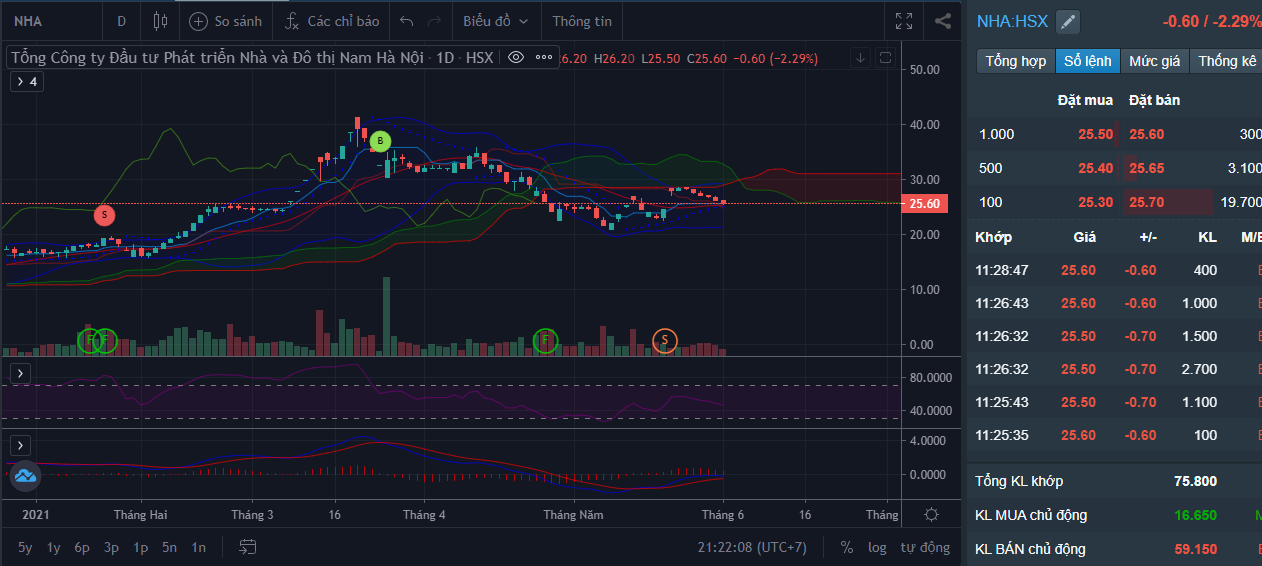Switch to the Tổng hợp tab
The height and width of the screenshot is (566, 1262).
(x=1015, y=61)
